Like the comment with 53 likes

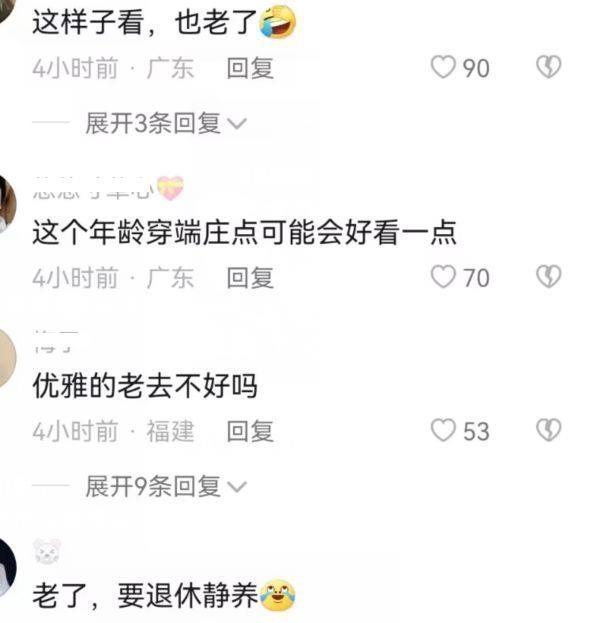443,430
